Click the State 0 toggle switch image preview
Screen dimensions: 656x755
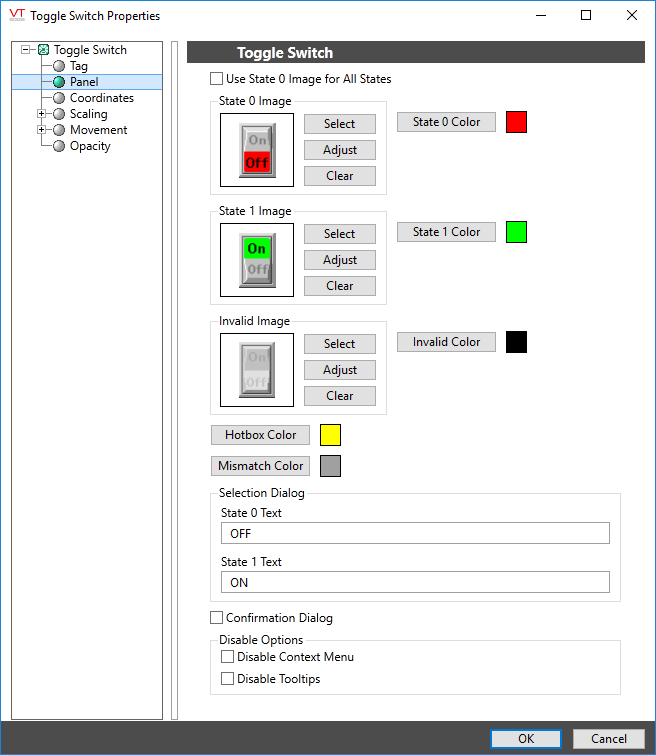[x=257, y=150]
